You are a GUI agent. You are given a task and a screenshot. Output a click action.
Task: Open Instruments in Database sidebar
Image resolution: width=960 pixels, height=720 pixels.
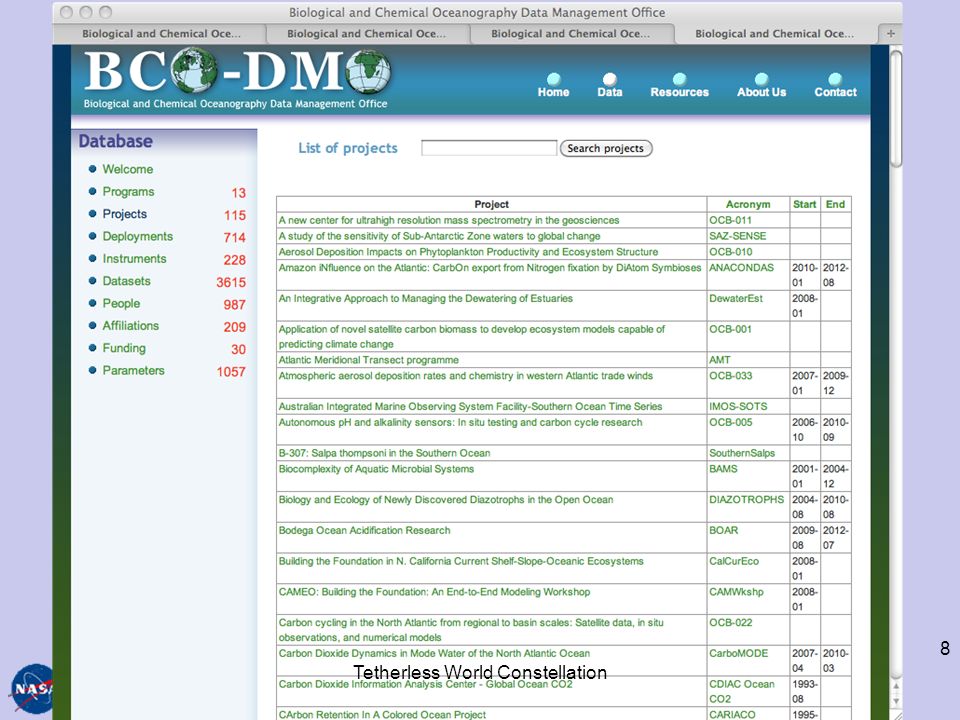tap(134, 258)
